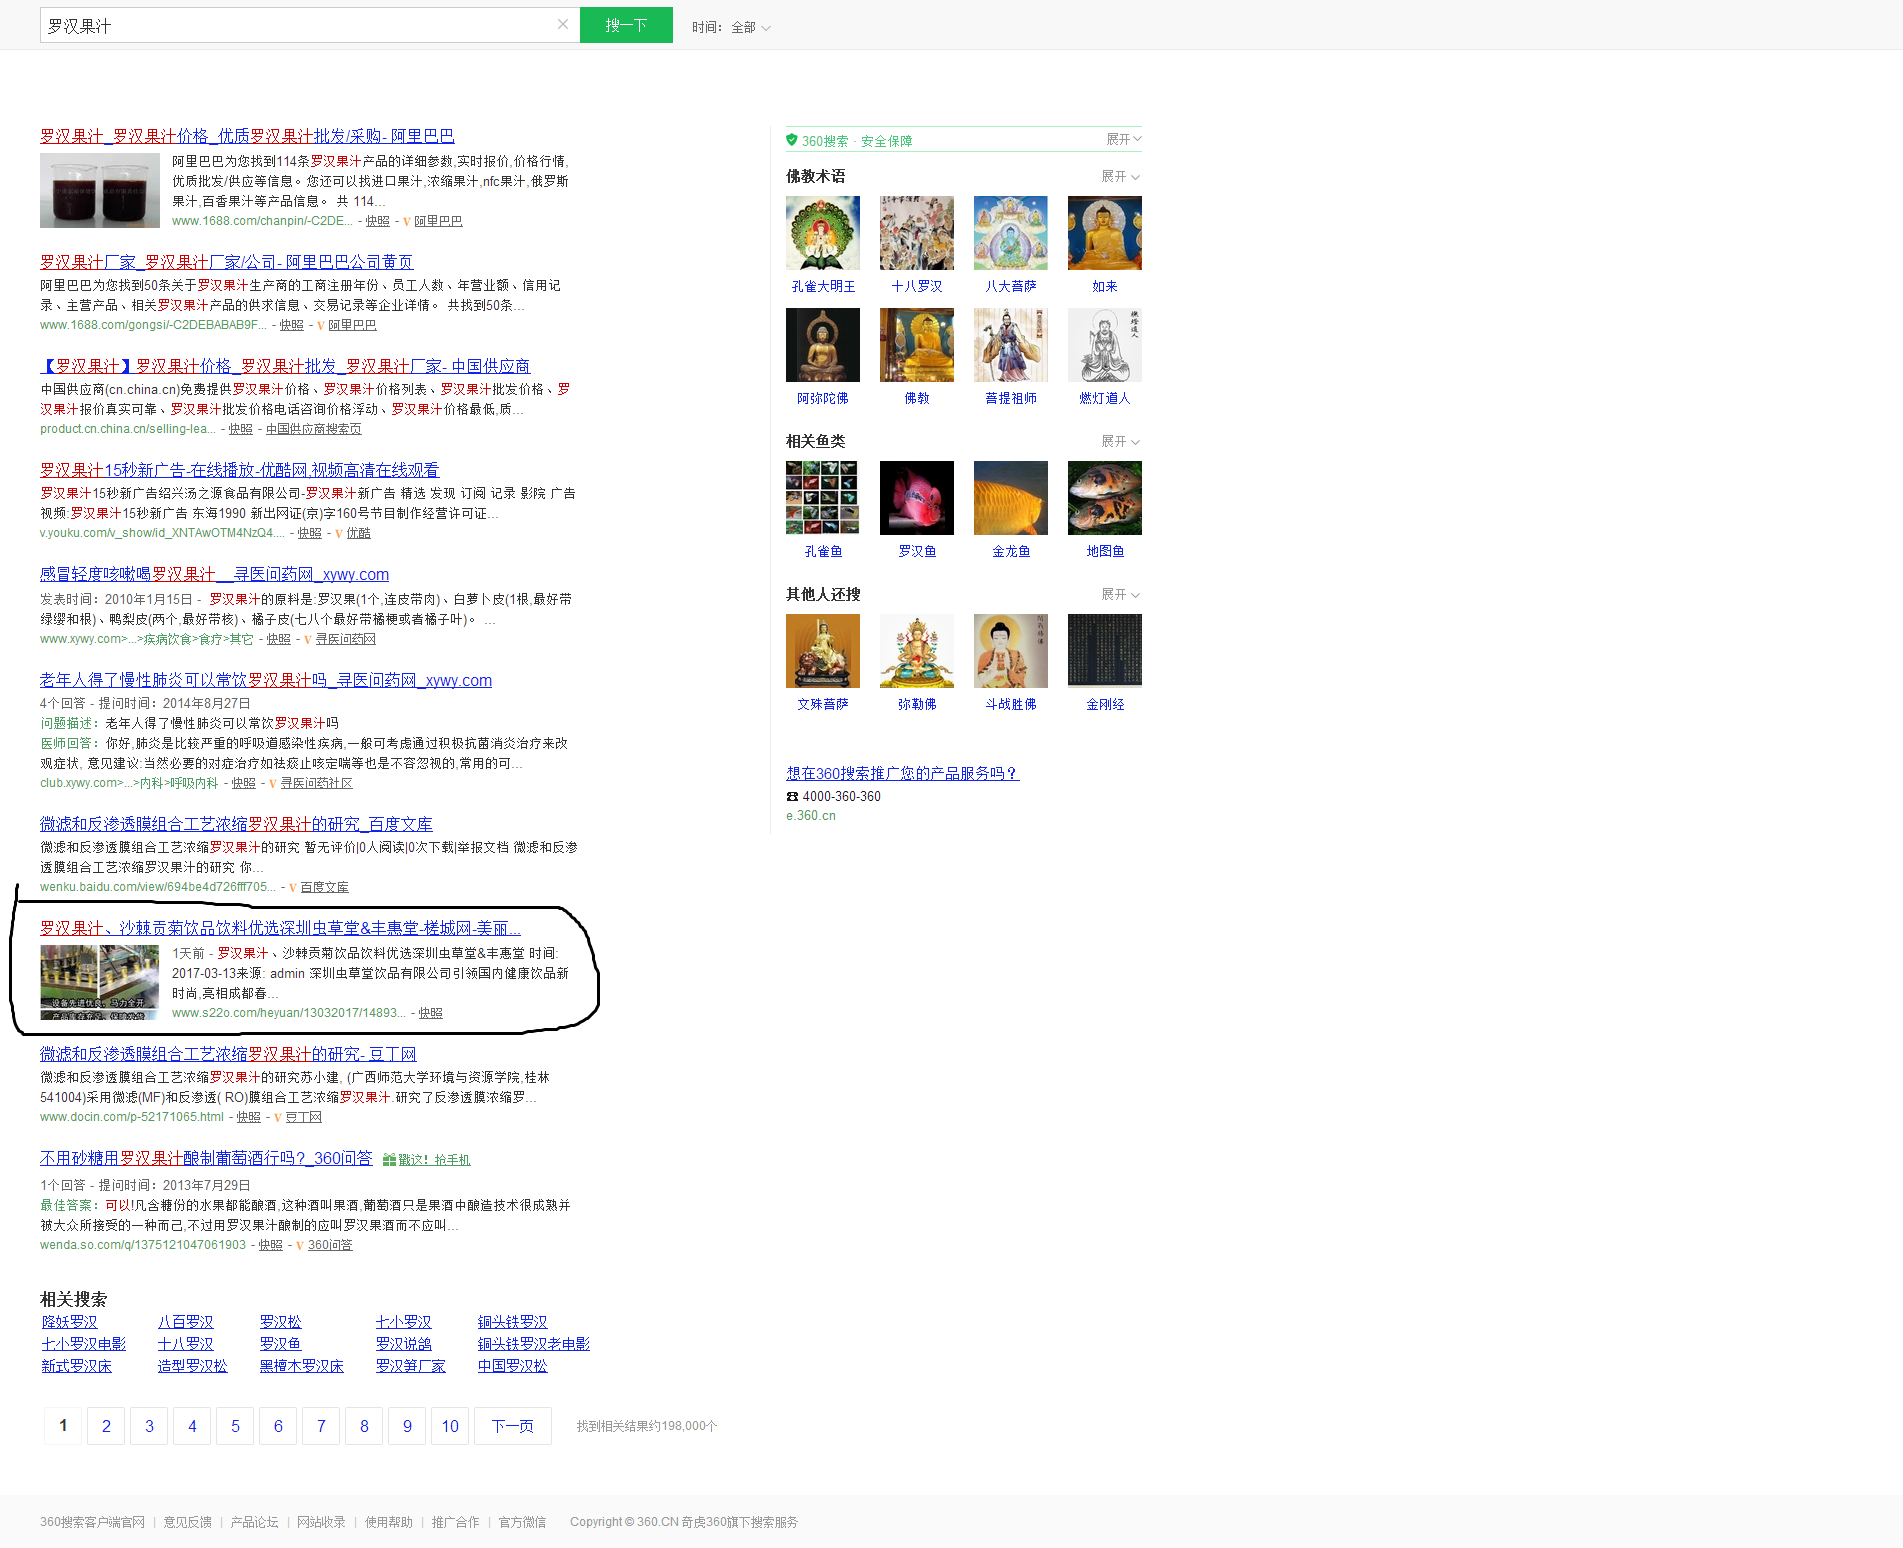Click footer link 使用帮助
Screen dimensions: 1903x1548
click(x=388, y=1522)
